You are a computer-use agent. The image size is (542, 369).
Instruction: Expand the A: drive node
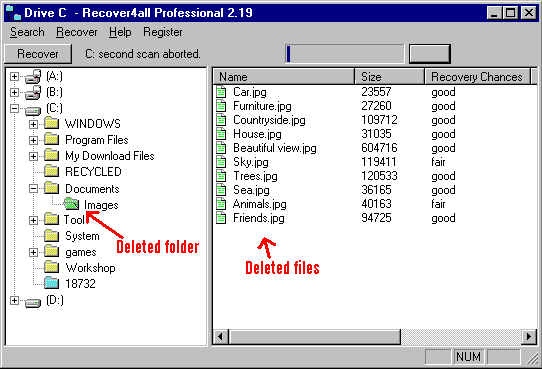(14, 76)
